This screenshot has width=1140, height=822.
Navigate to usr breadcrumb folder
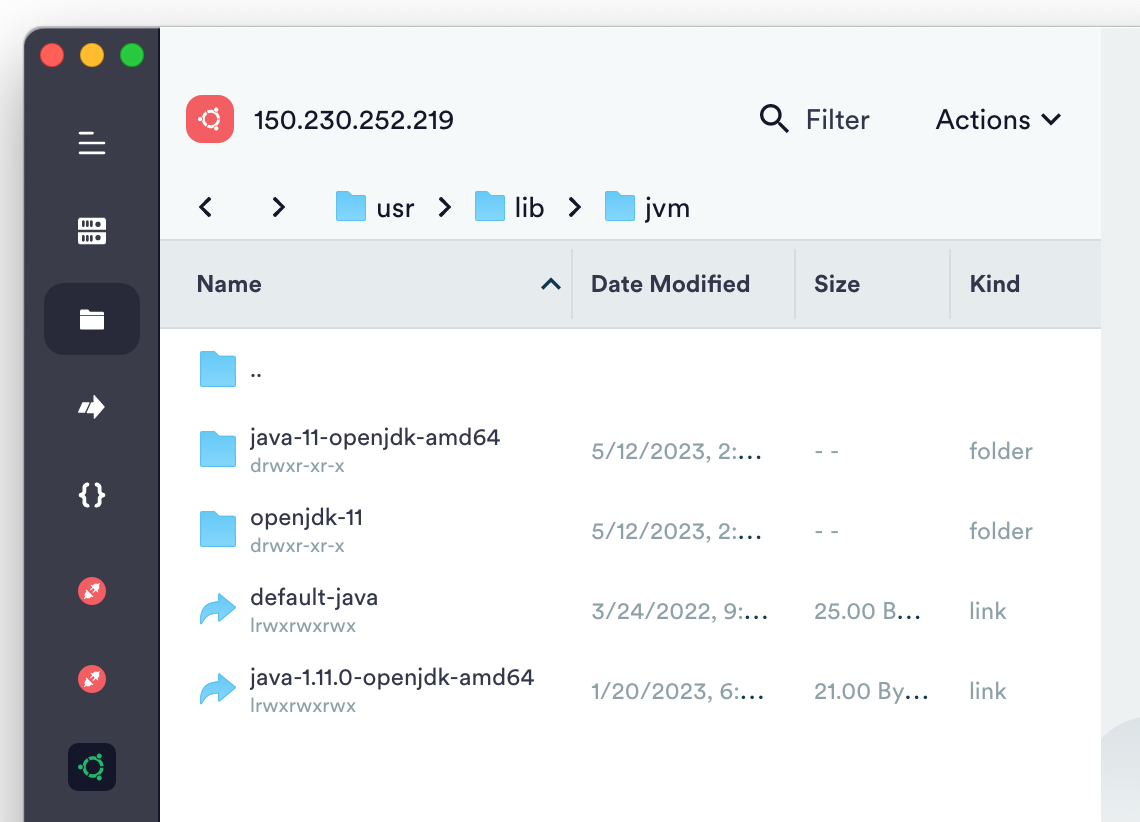pos(374,207)
